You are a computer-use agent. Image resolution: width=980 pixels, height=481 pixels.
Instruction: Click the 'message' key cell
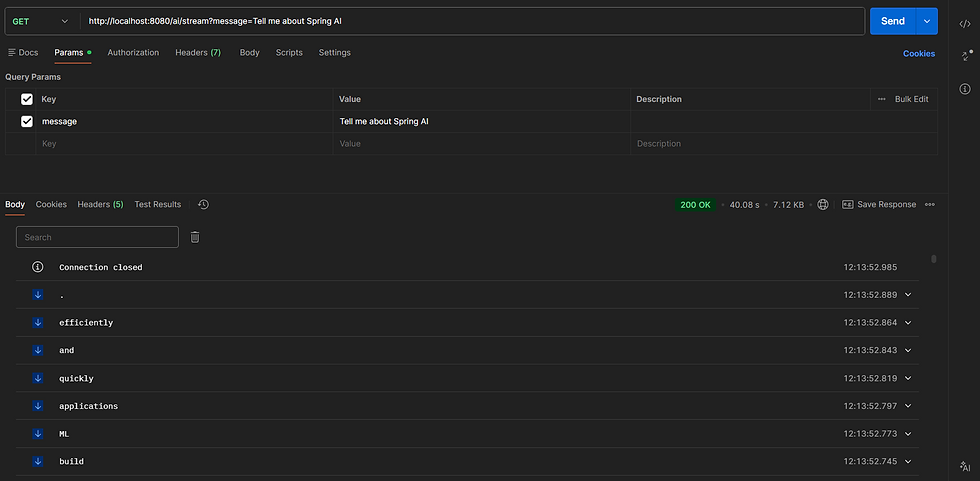184,122
